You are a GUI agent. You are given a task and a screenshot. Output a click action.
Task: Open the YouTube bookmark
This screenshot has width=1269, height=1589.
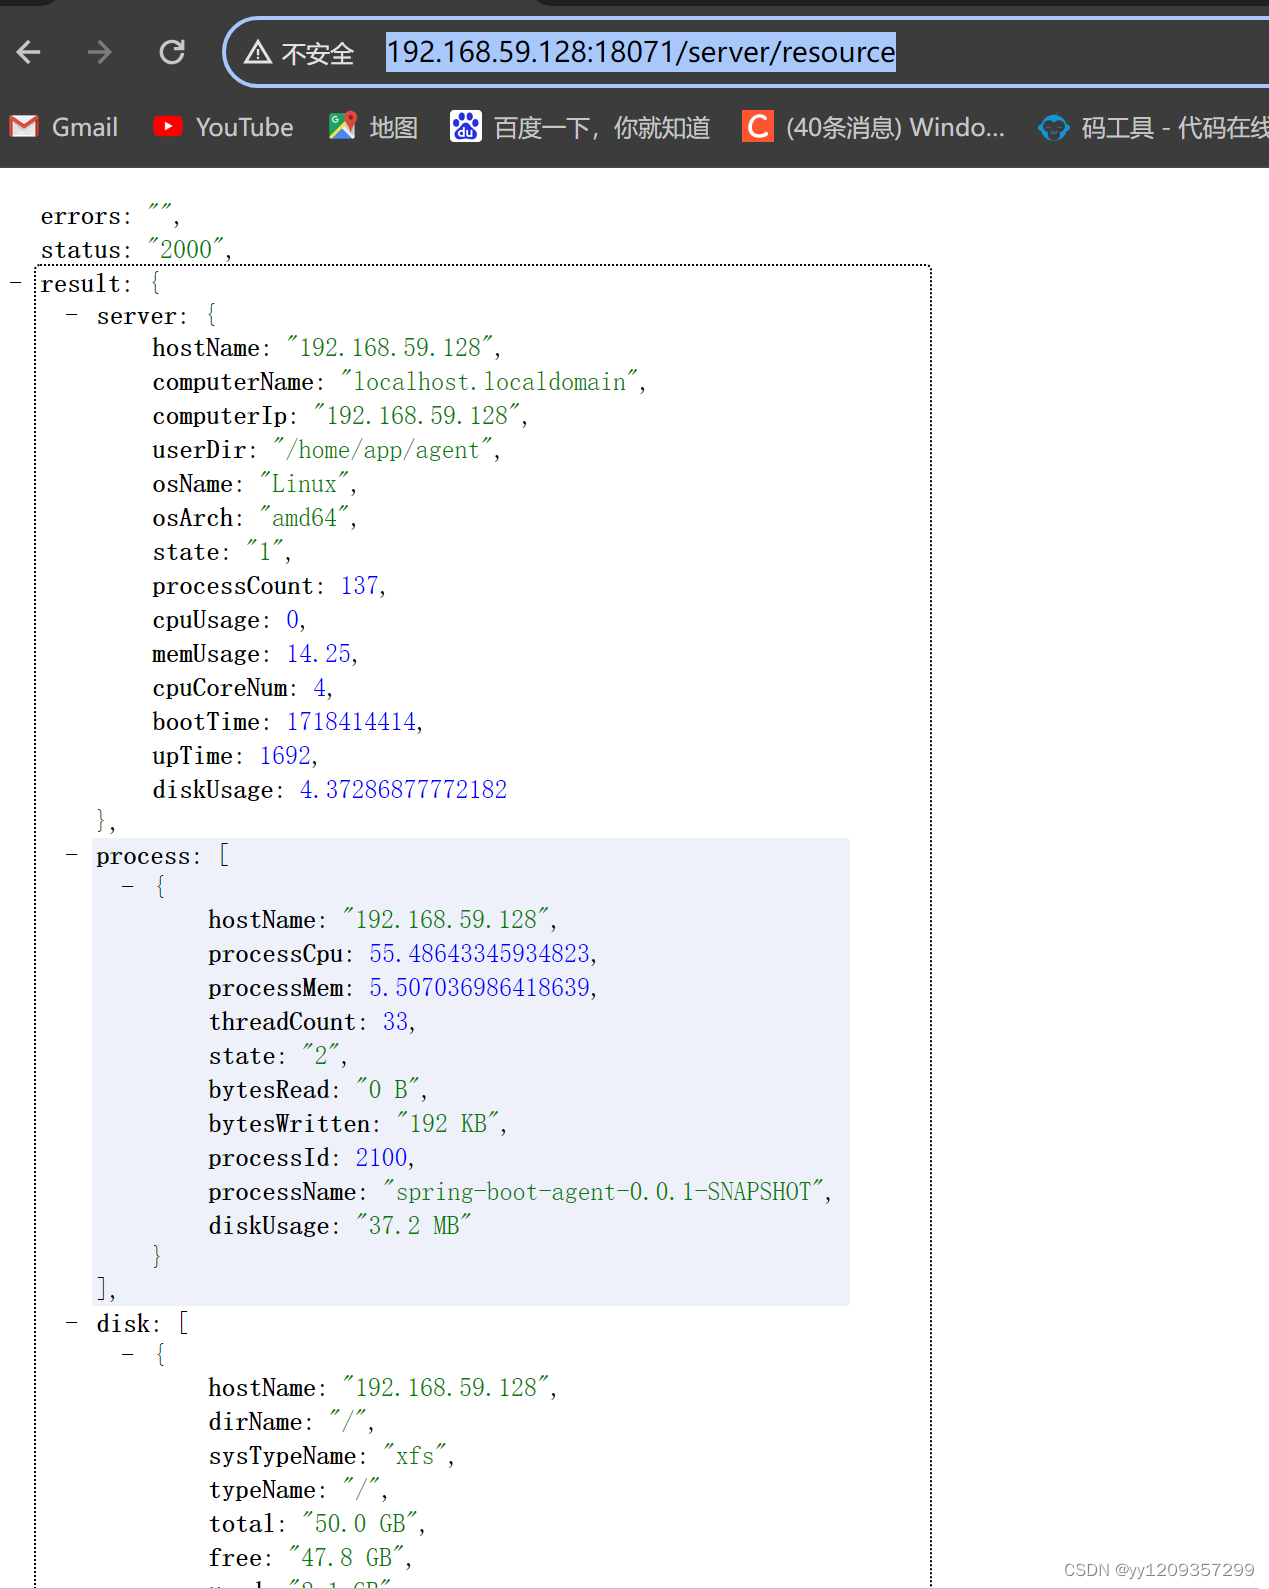point(223,127)
